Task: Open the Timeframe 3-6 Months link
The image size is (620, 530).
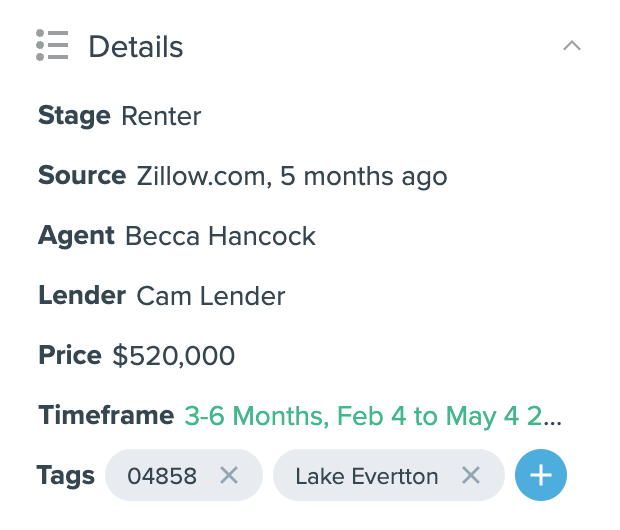Action: pyautogui.click(x=373, y=416)
